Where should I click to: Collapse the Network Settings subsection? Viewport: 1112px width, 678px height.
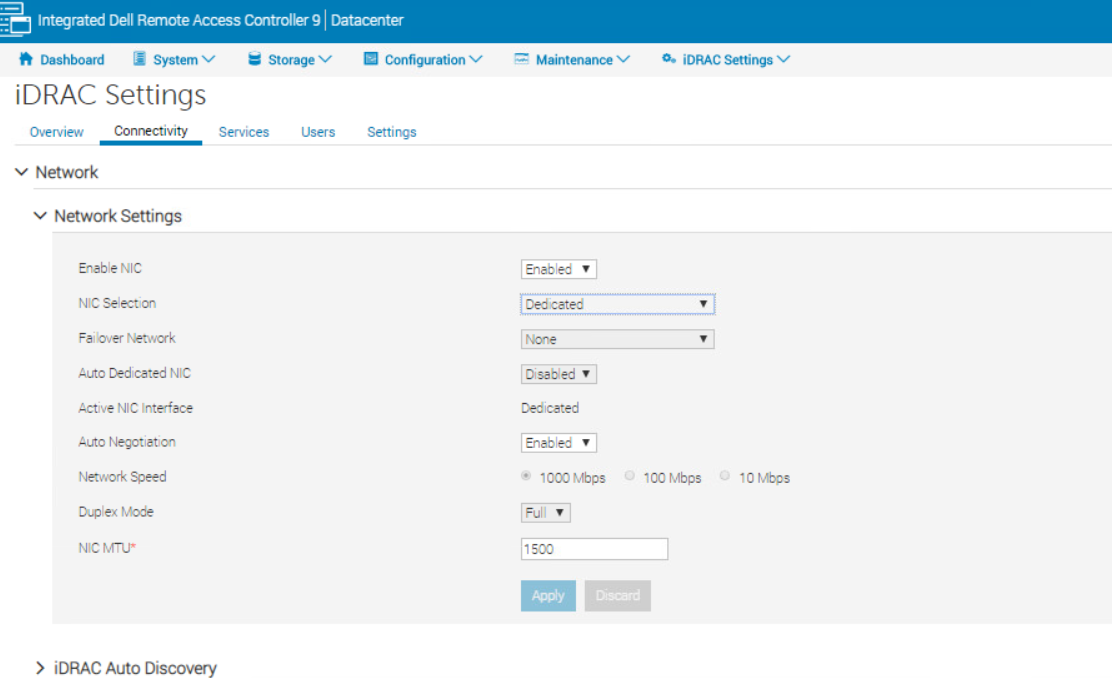[40, 216]
